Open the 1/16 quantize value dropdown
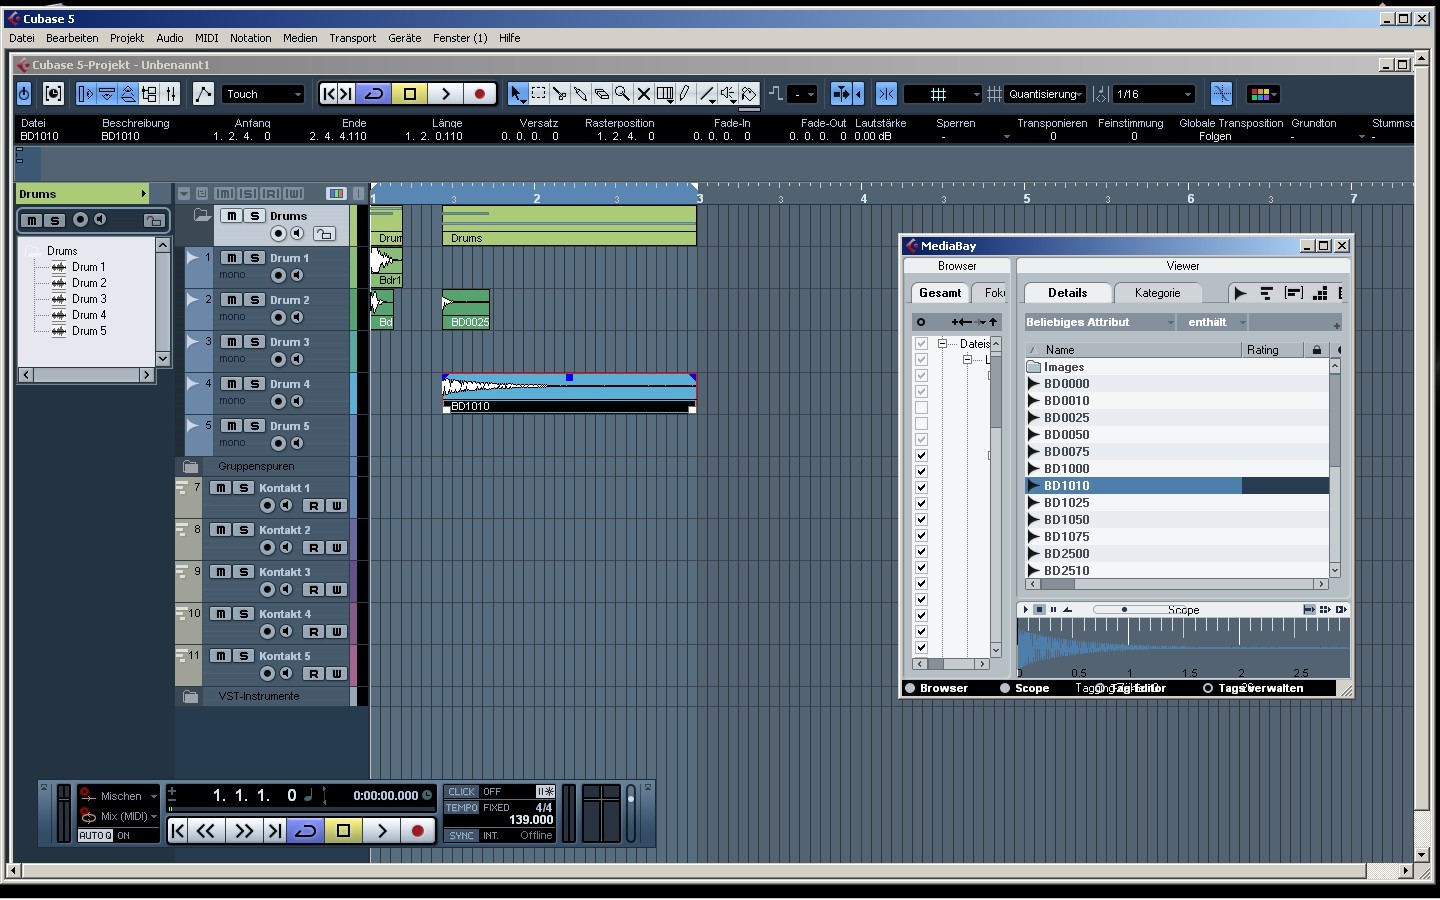The height and width of the screenshot is (900, 1440). click(x=1154, y=94)
